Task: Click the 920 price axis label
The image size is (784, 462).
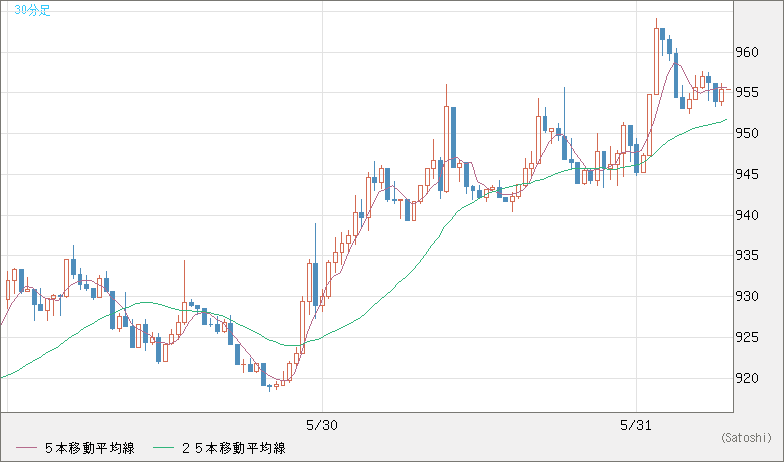Action: (x=746, y=378)
